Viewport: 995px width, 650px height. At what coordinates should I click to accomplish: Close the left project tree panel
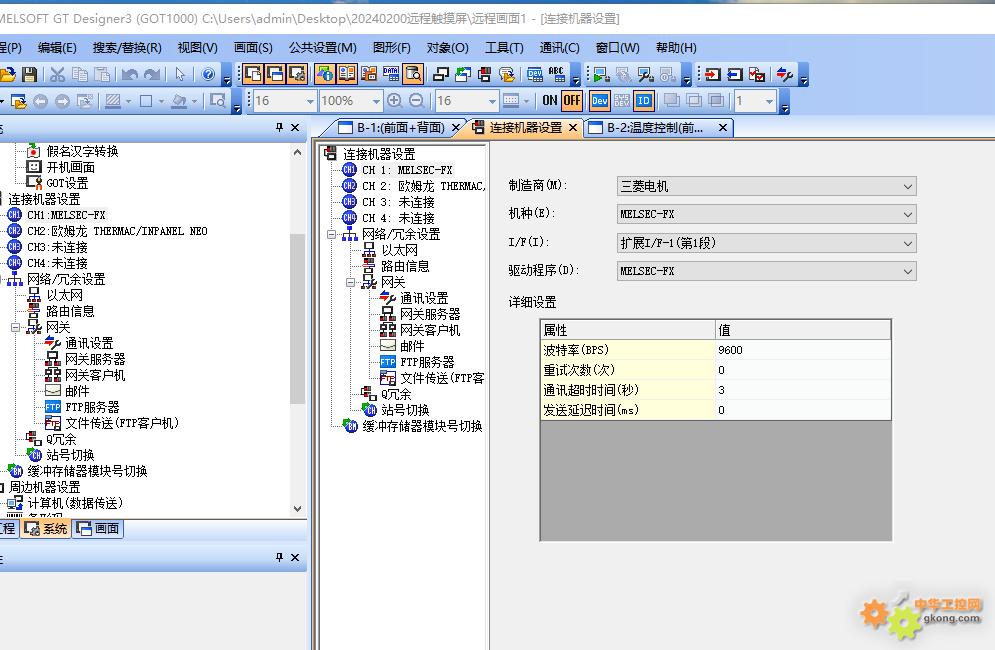295,128
